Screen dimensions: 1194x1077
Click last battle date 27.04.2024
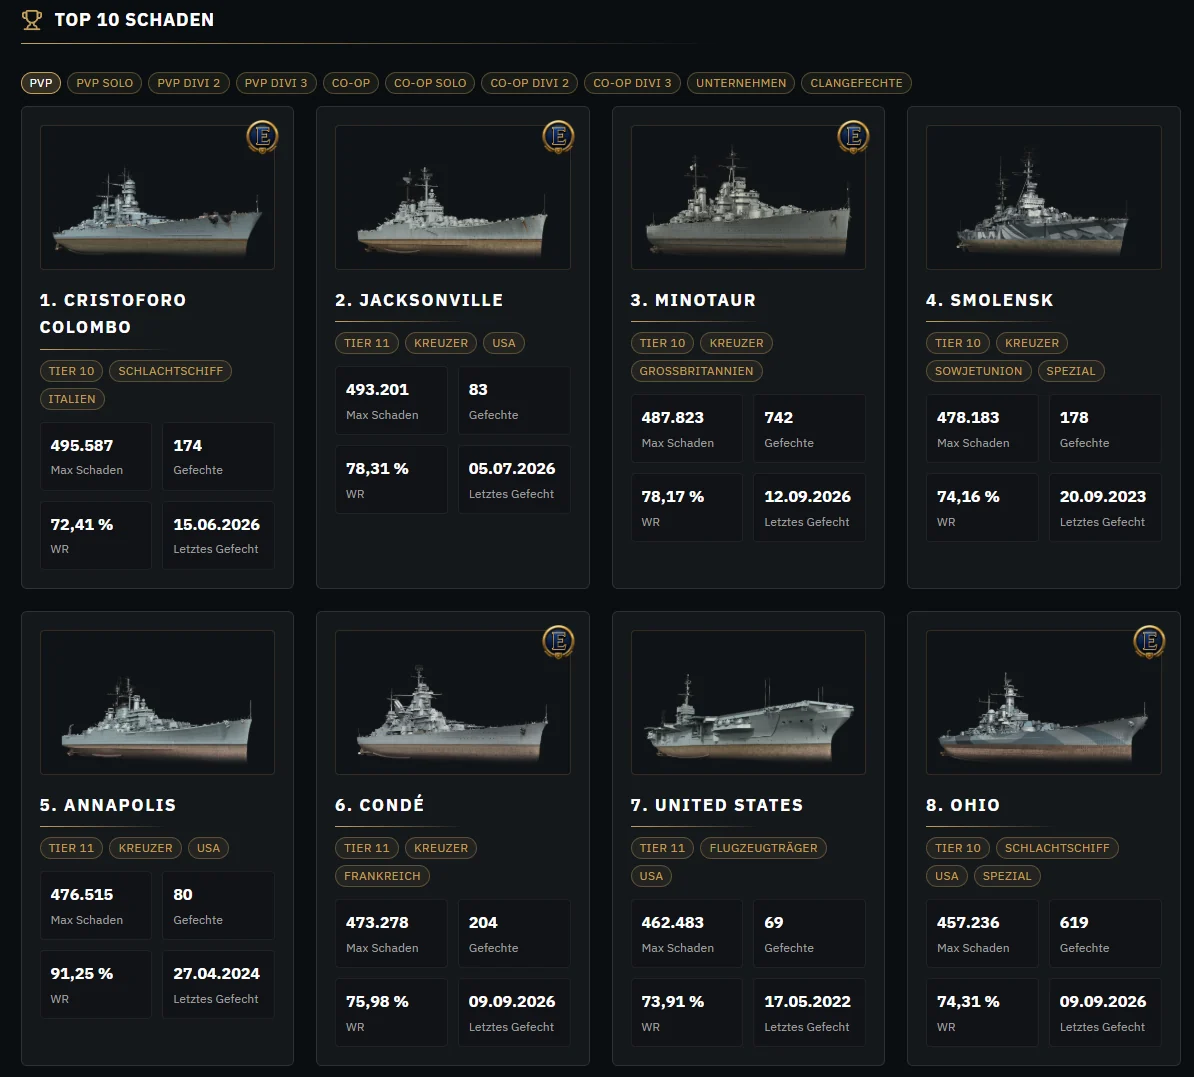pyautogui.click(x=216, y=974)
